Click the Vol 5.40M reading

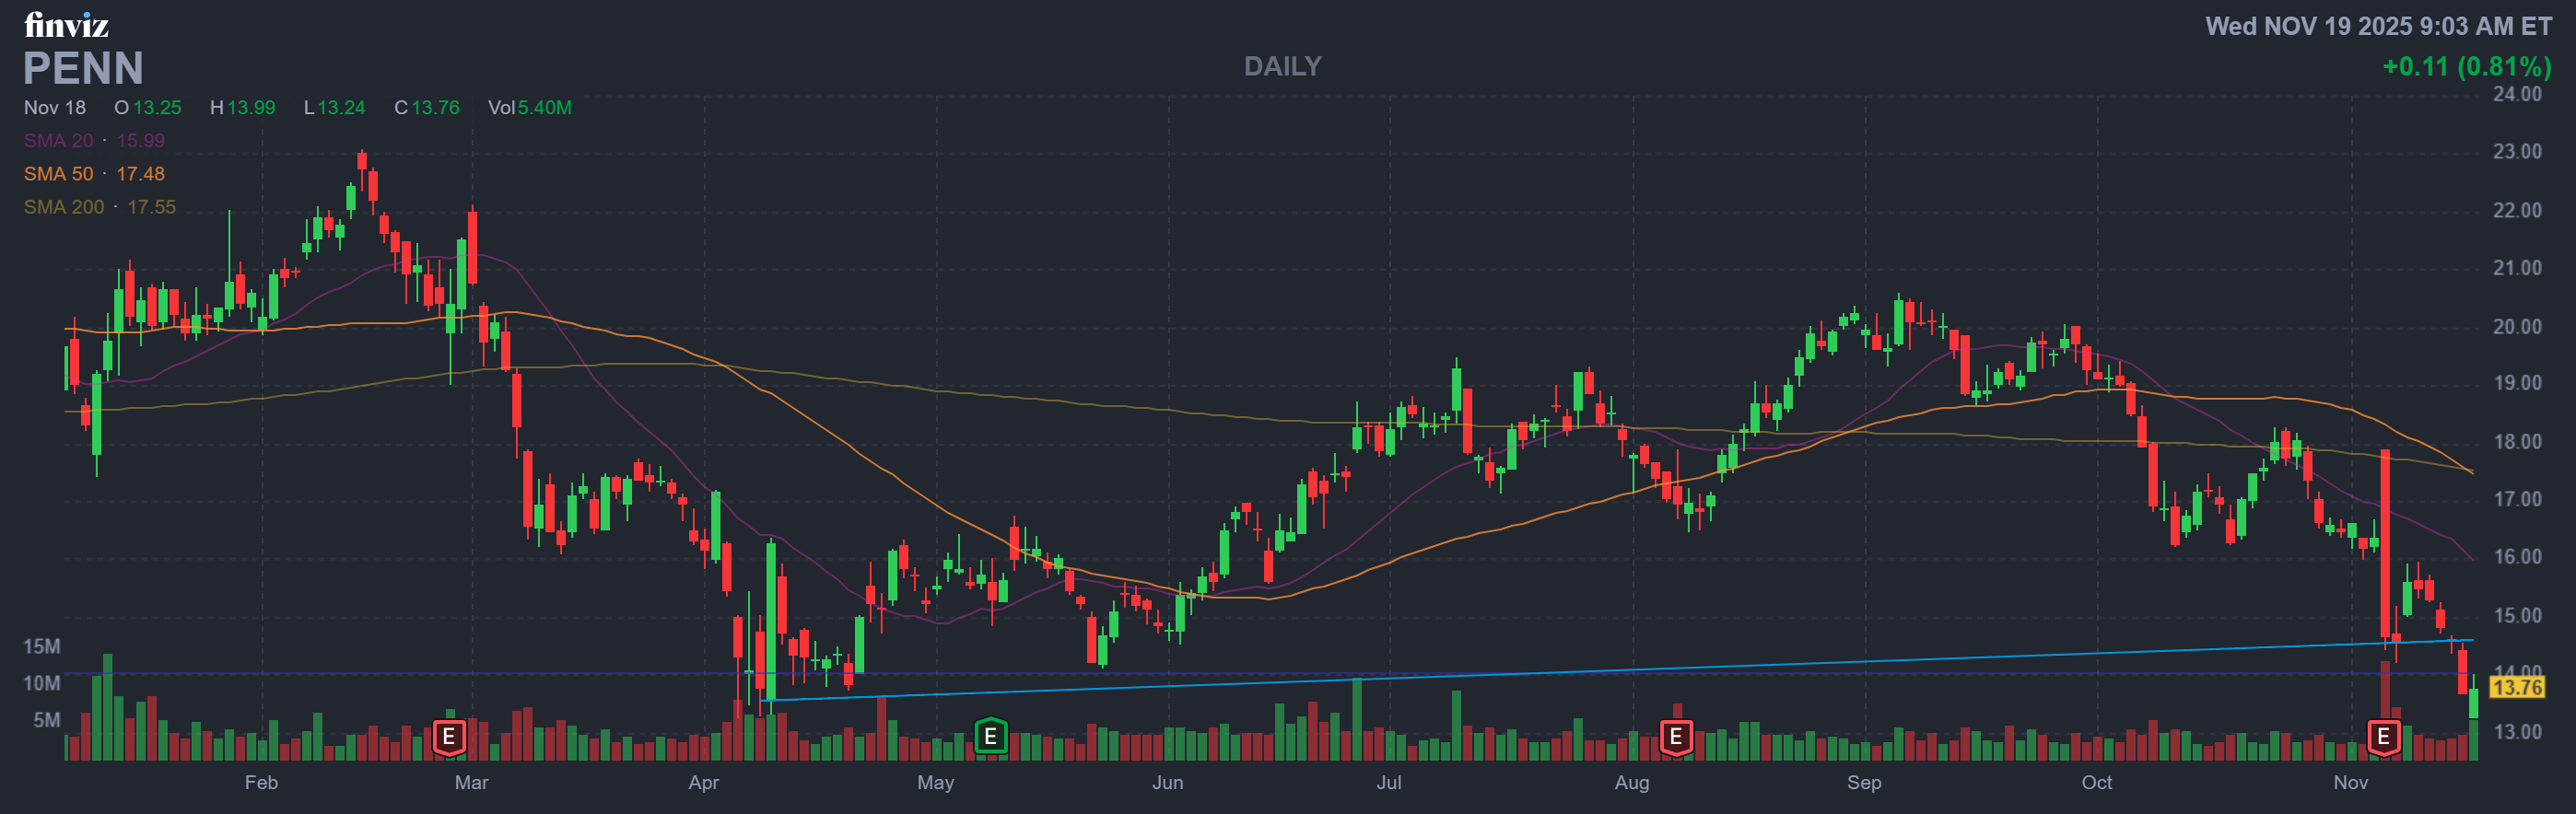(x=529, y=108)
